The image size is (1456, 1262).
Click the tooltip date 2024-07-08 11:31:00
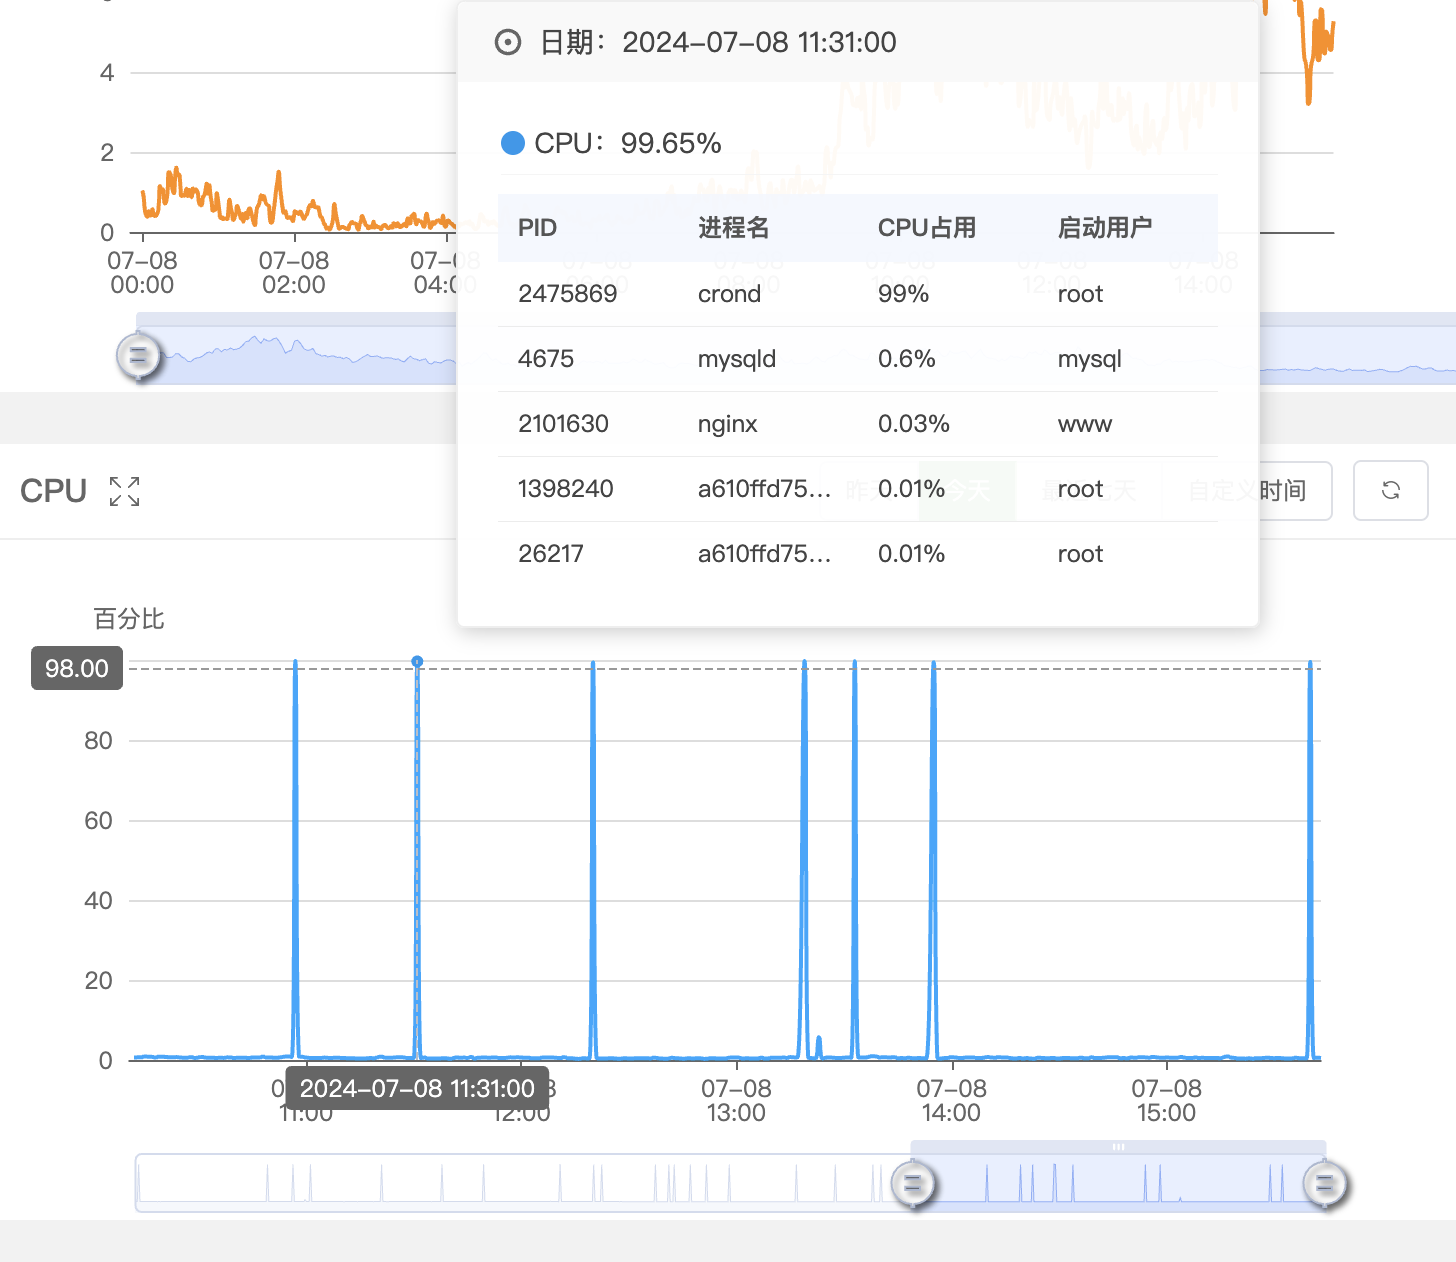(x=759, y=42)
